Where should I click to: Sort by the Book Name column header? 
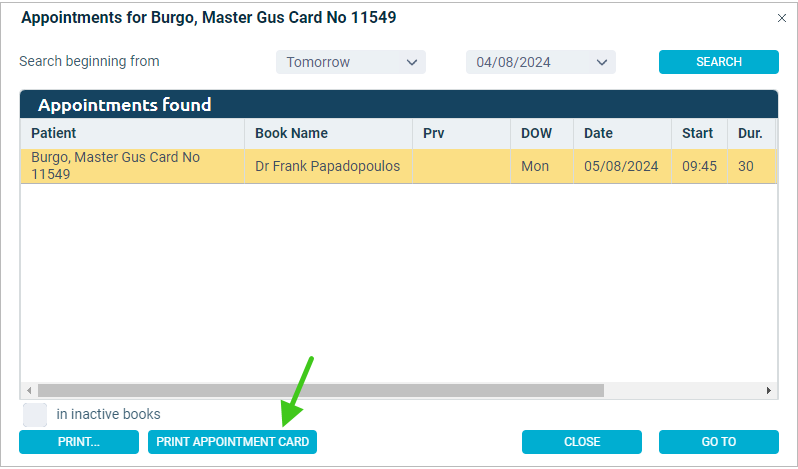pos(328,133)
